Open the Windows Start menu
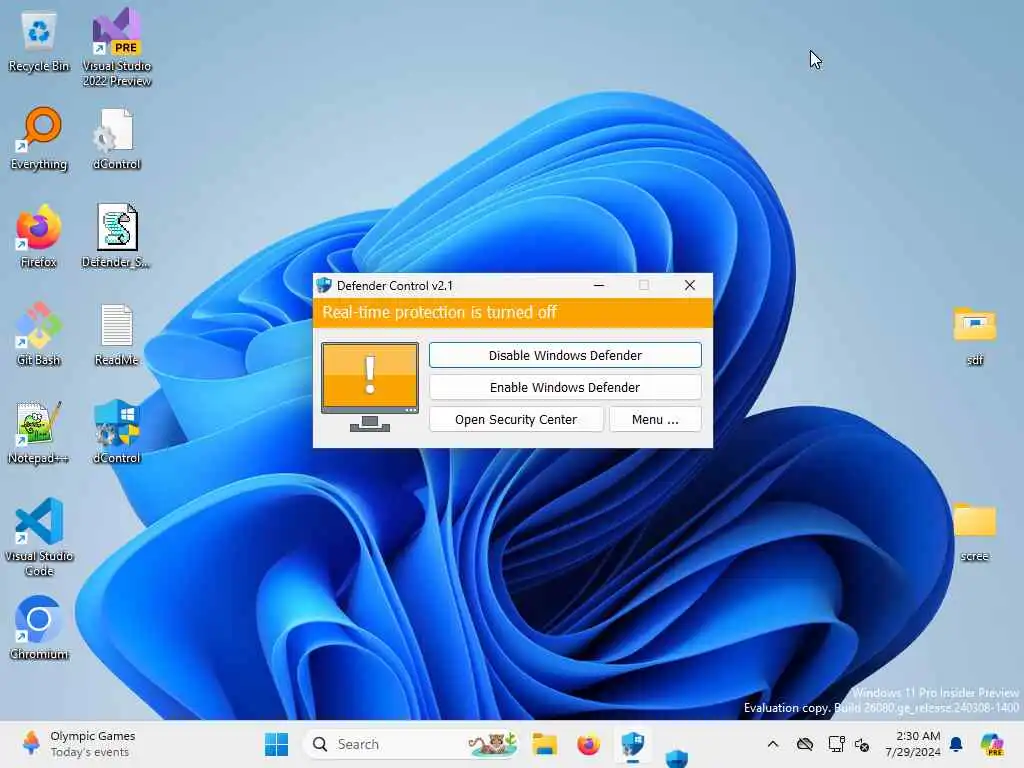The width and height of the screenshot is (1024, 768). [x=276, y=744]
